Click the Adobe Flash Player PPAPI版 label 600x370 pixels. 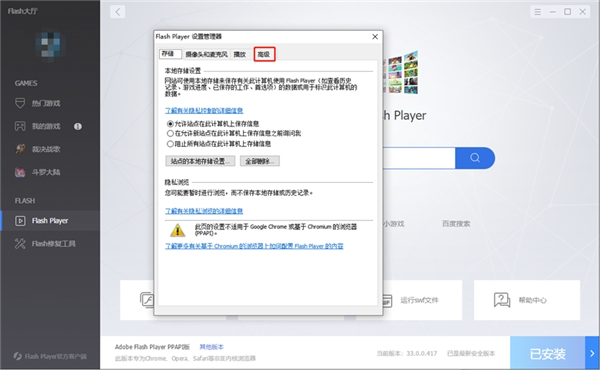[152, 347]
